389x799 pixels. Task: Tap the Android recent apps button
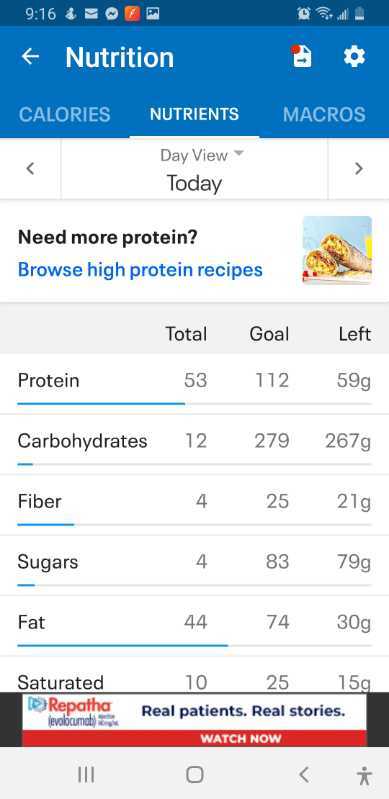[86, 775]
